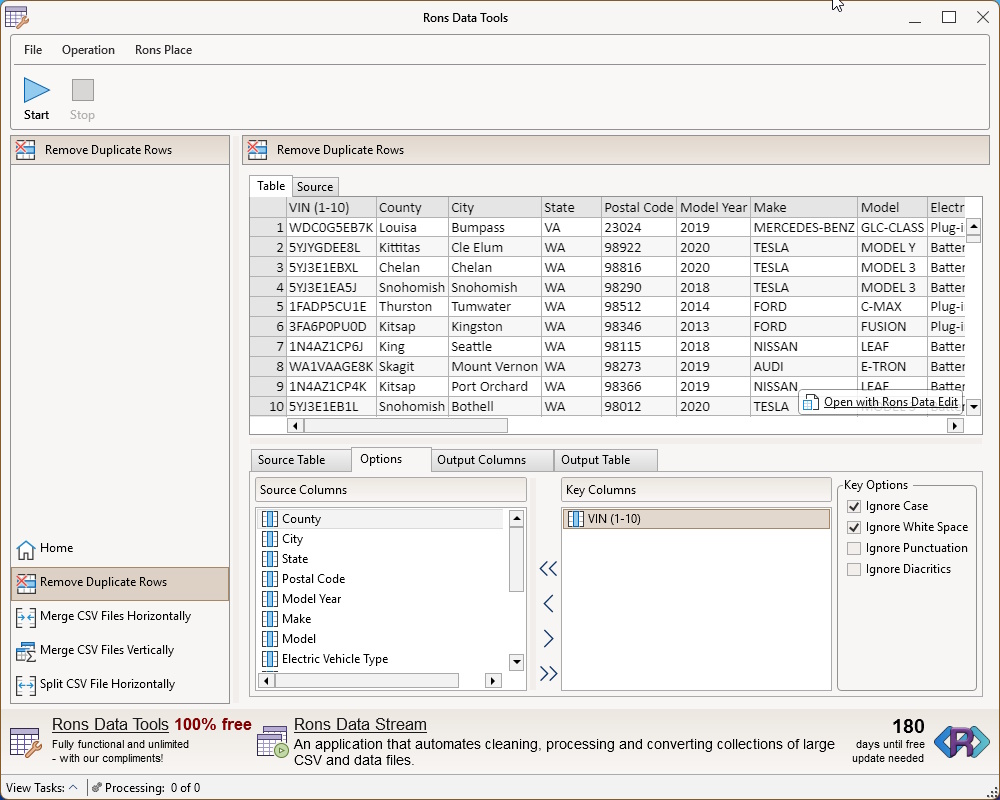Viewport: 1000px width, 800px height.
Task: Click the Source Columns horizontal scrollbar thumb
Action: tap(367, 681)
